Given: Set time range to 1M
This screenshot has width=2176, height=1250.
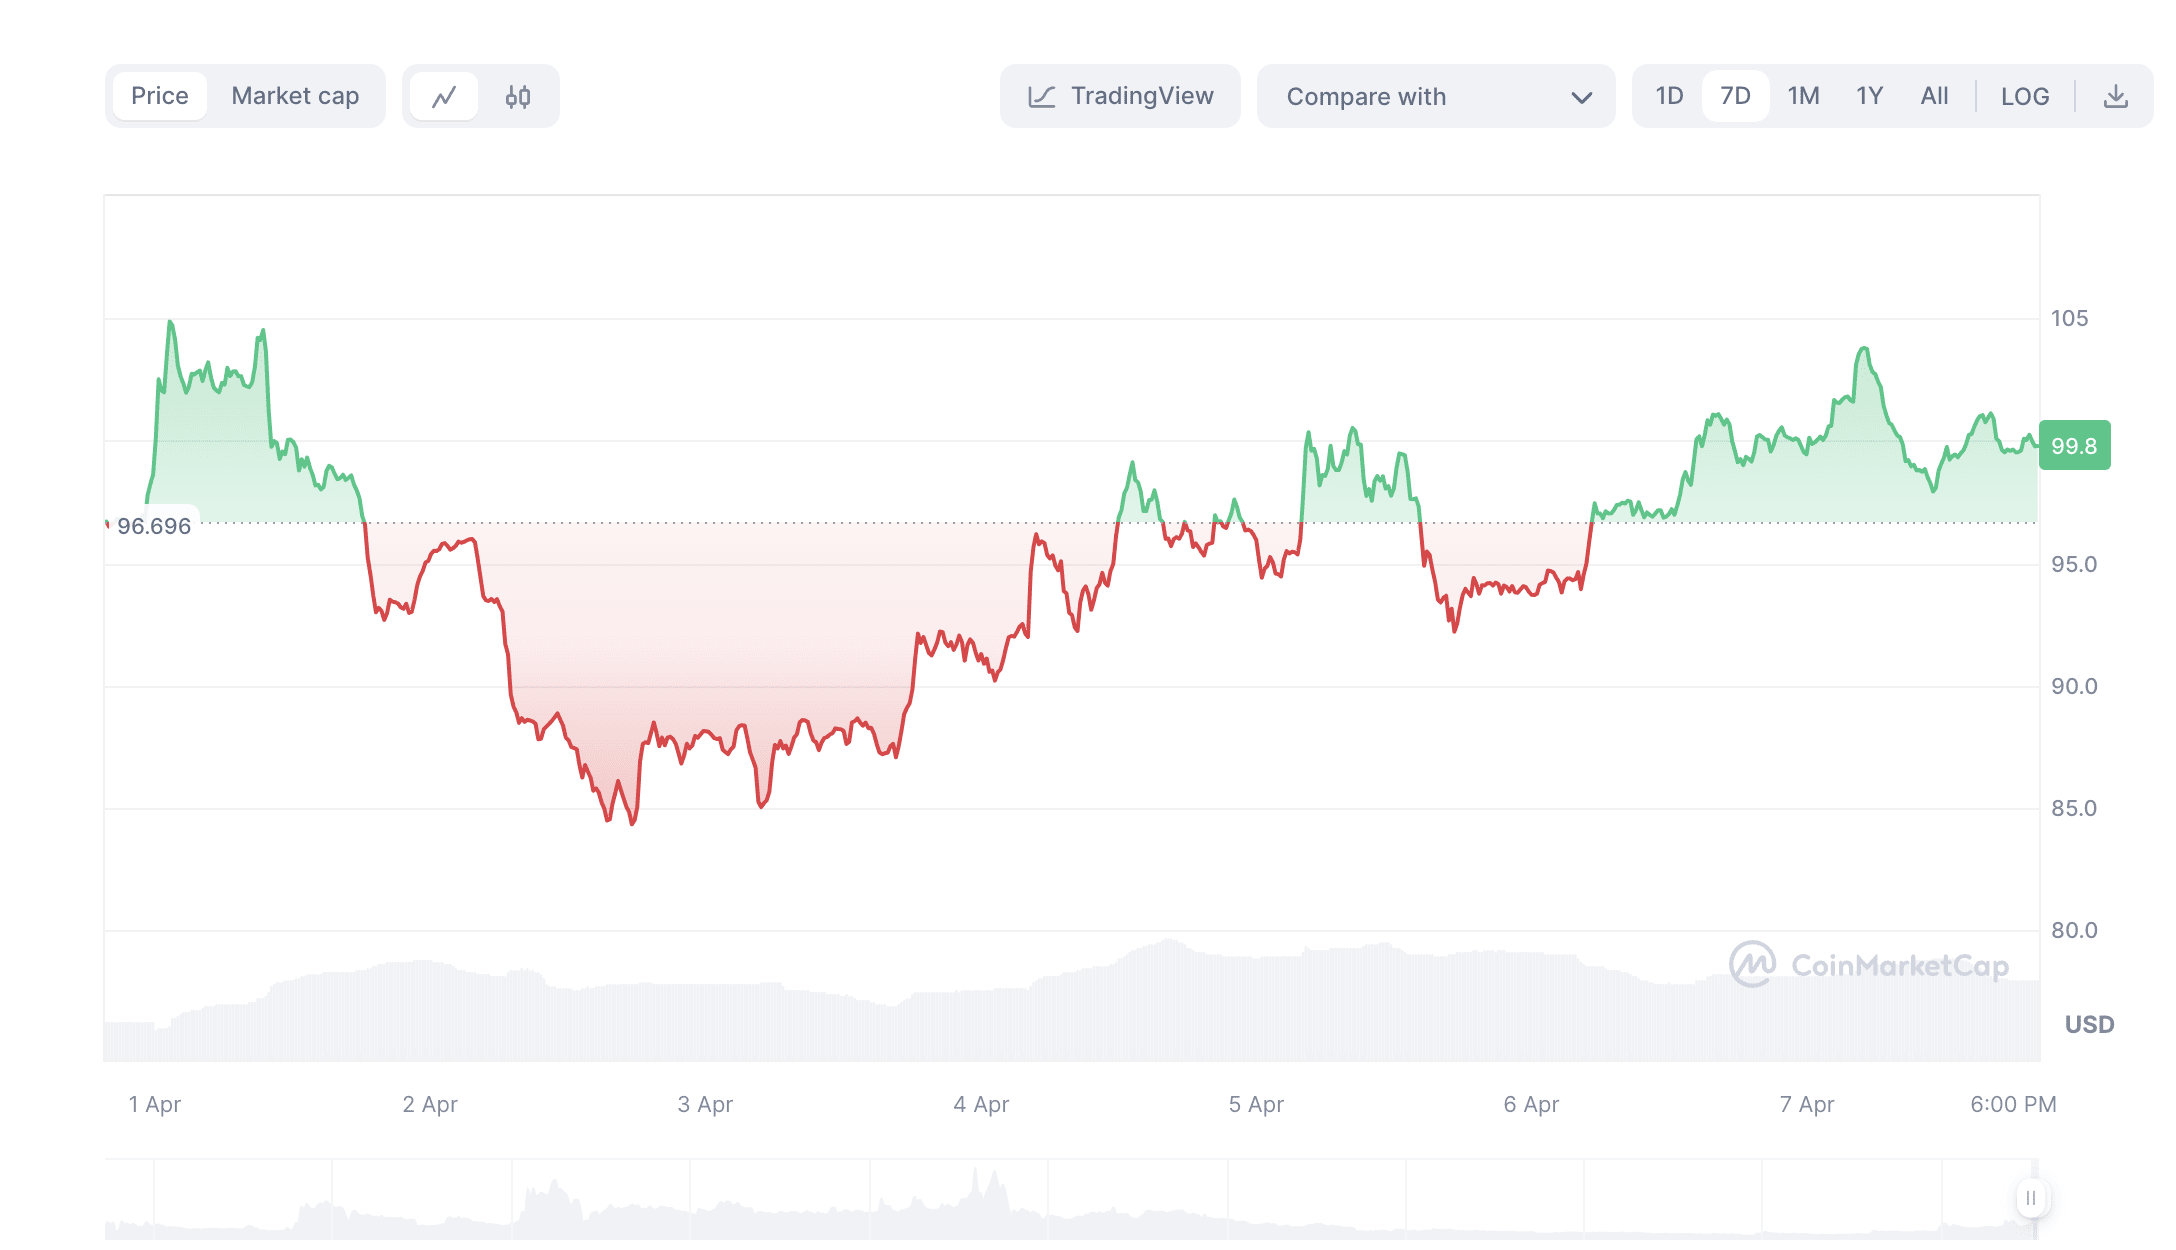Looking at the screenshot, I should point(1803,96).
